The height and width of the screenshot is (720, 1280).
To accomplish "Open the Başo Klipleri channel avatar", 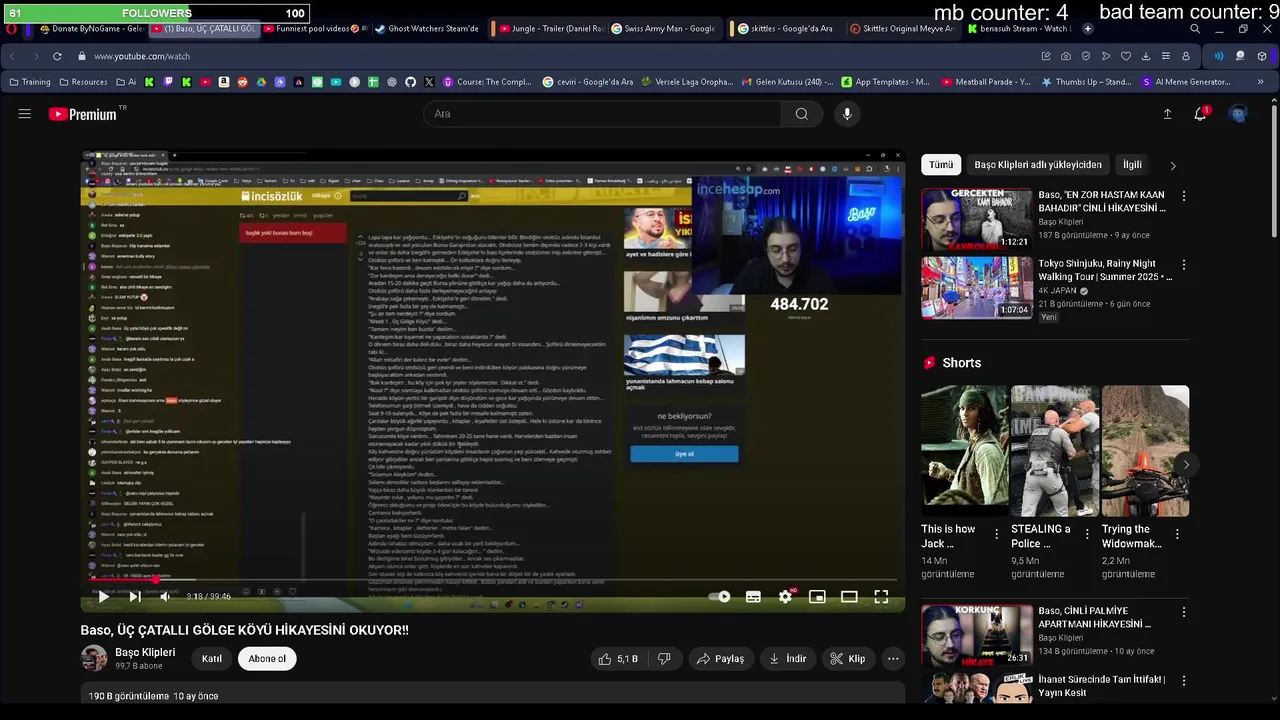I will 94,658.
